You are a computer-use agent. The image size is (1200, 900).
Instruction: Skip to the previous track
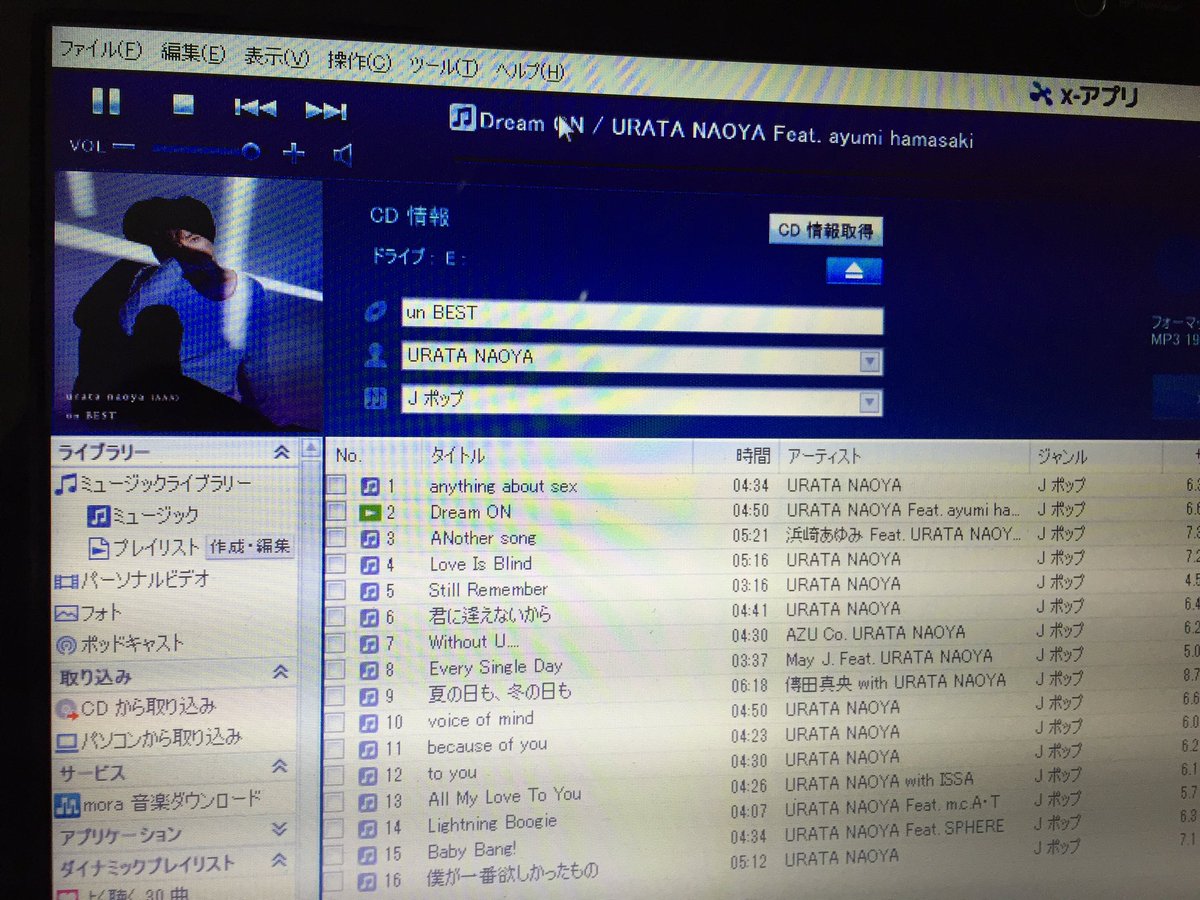pyautogui.click(x=255, y=107)
